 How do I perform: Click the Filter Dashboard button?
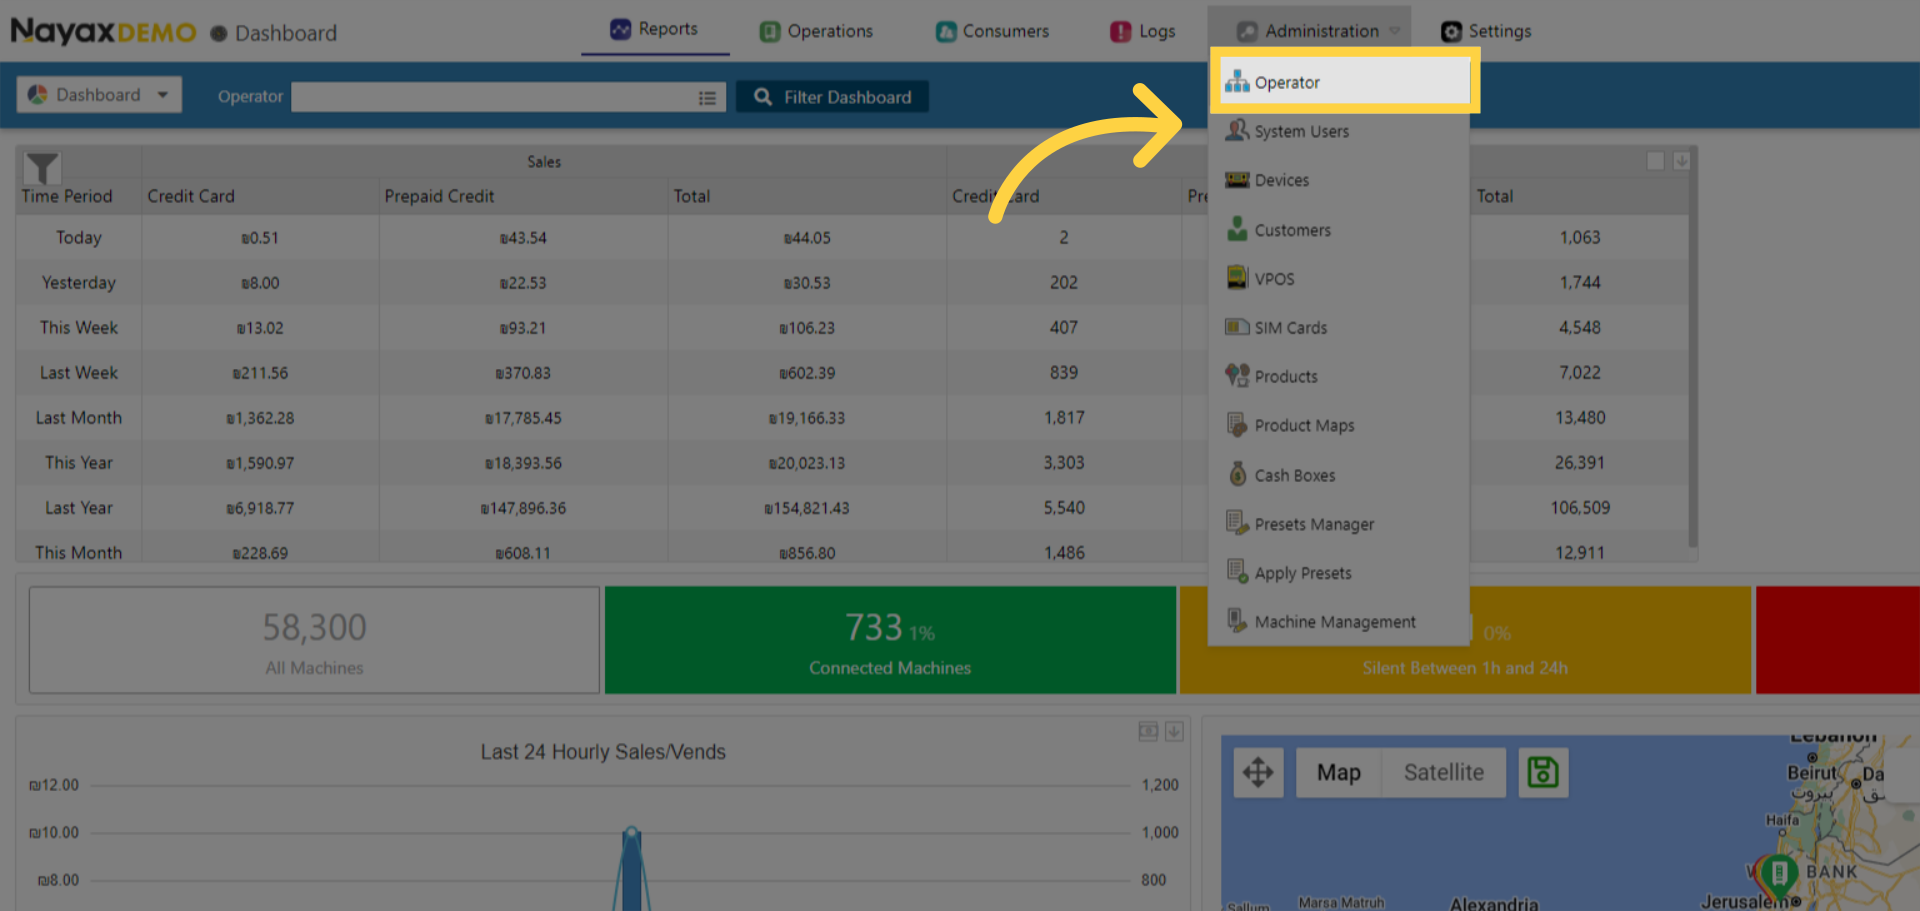pyautogui.click(x=832, y=97)
